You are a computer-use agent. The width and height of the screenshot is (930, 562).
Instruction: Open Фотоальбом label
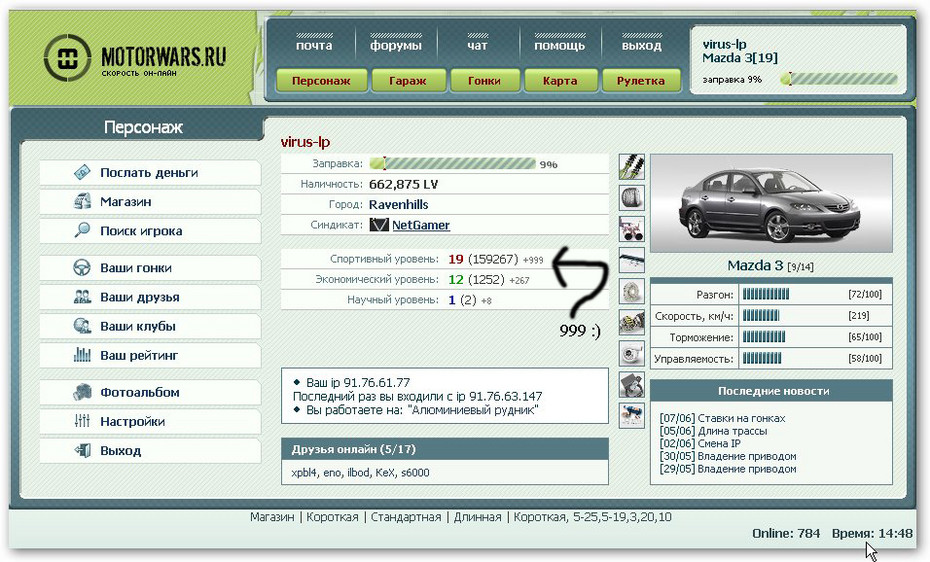139,392
